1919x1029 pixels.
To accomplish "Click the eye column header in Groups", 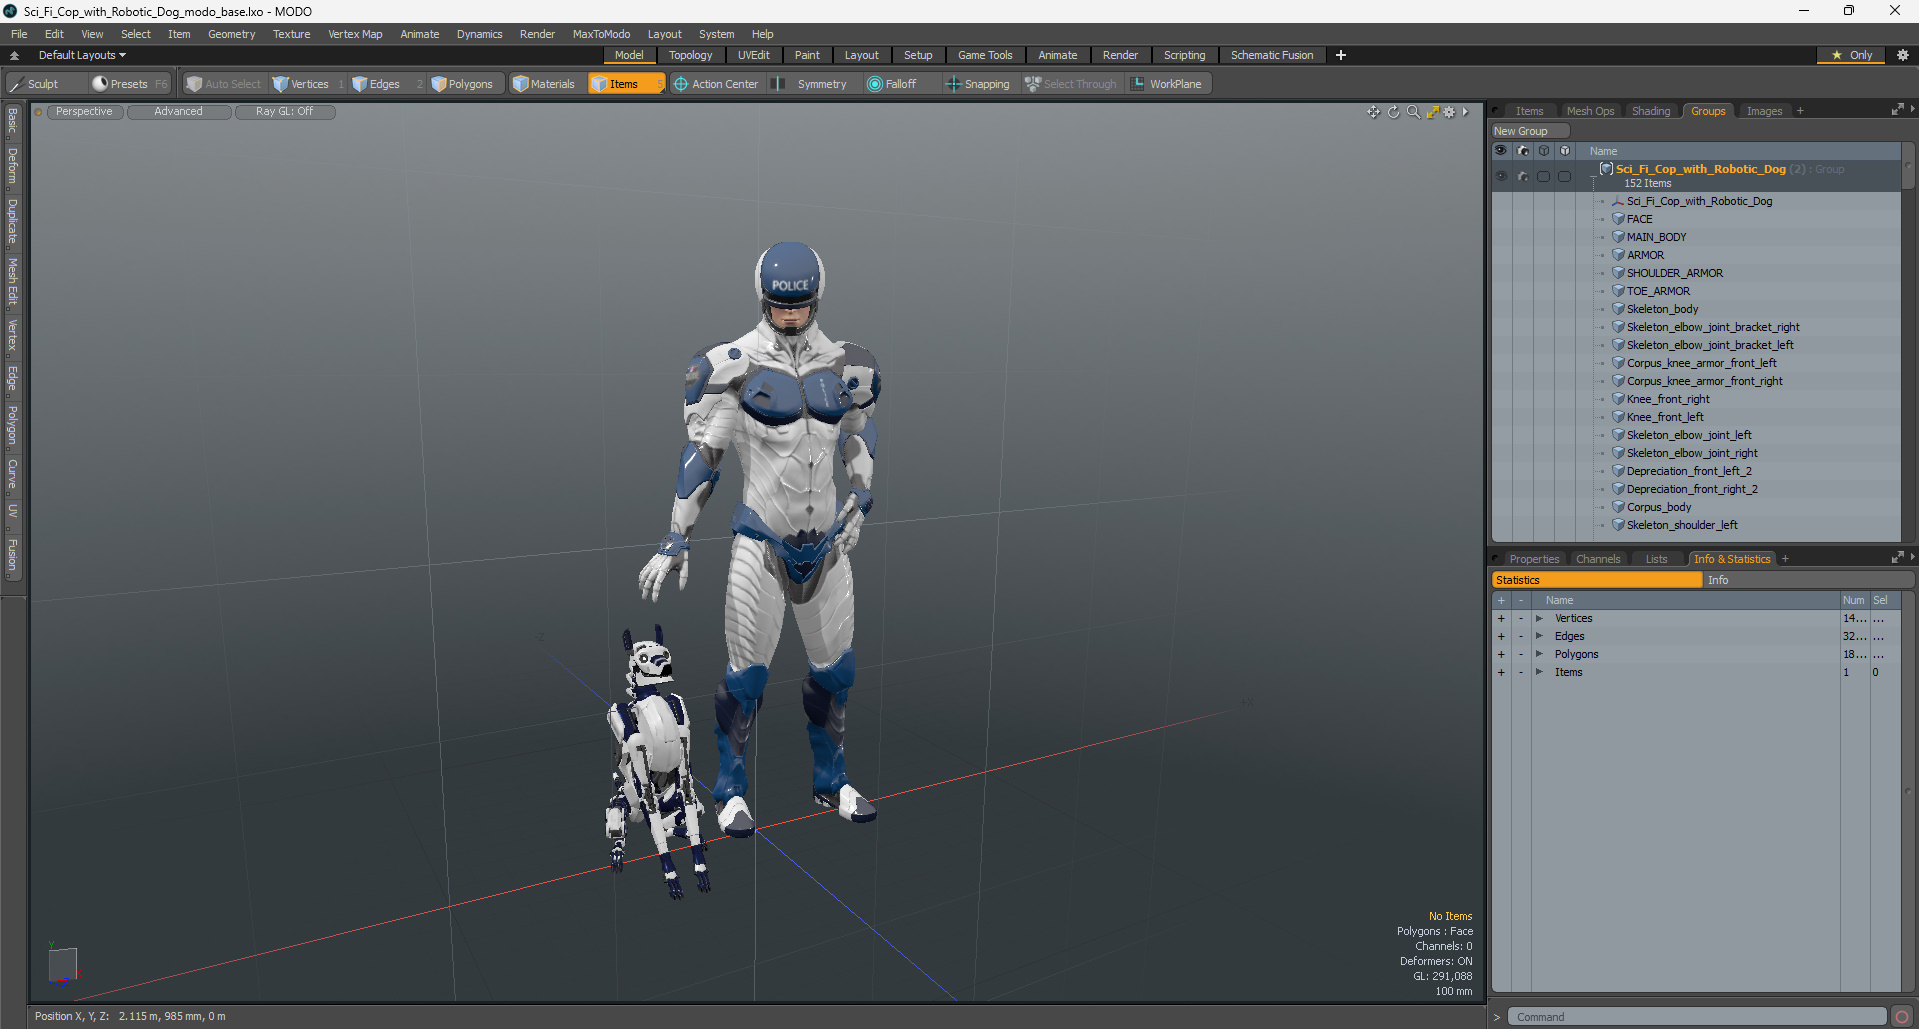I will click(1501, 151).
